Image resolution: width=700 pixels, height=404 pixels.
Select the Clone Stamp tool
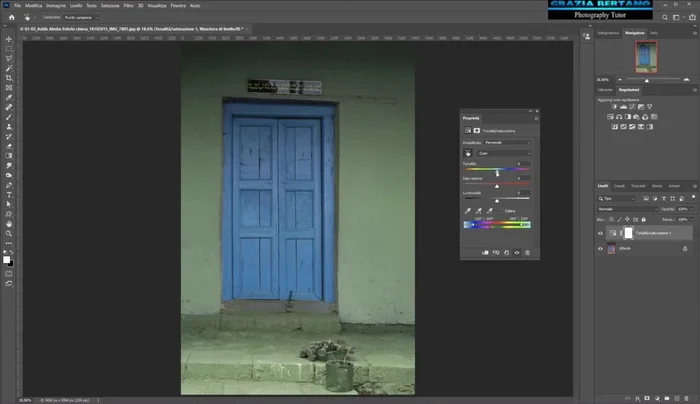[8, 127]
